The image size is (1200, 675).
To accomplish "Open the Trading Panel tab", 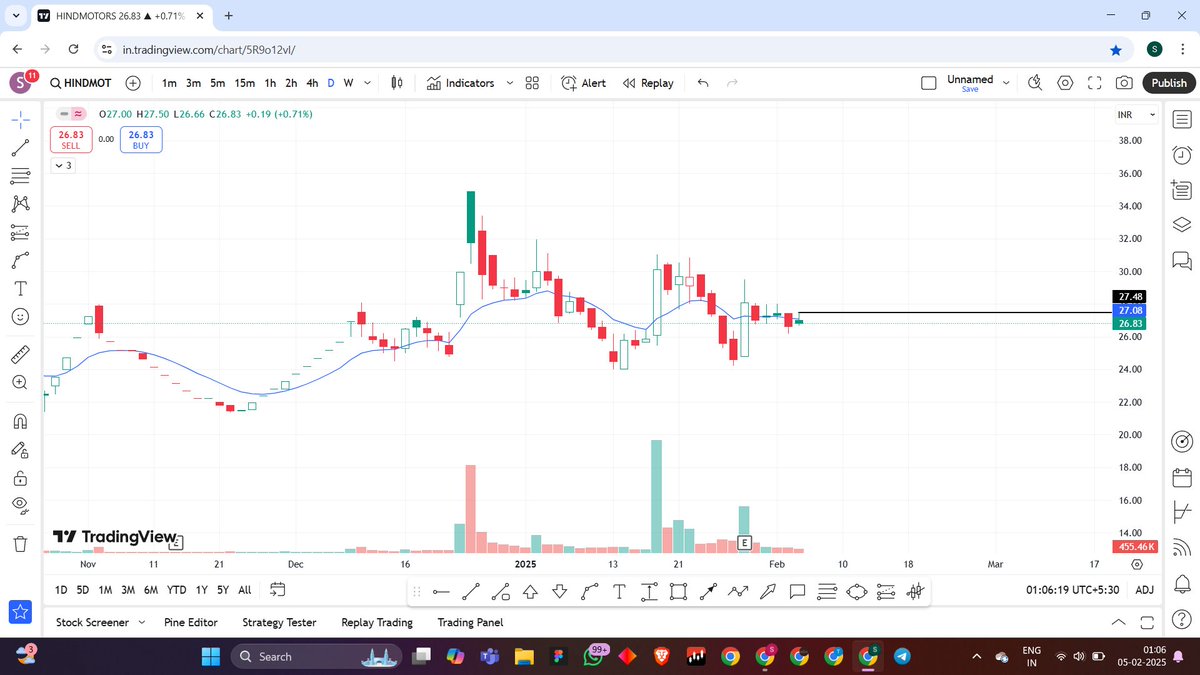I will (470, 622).
